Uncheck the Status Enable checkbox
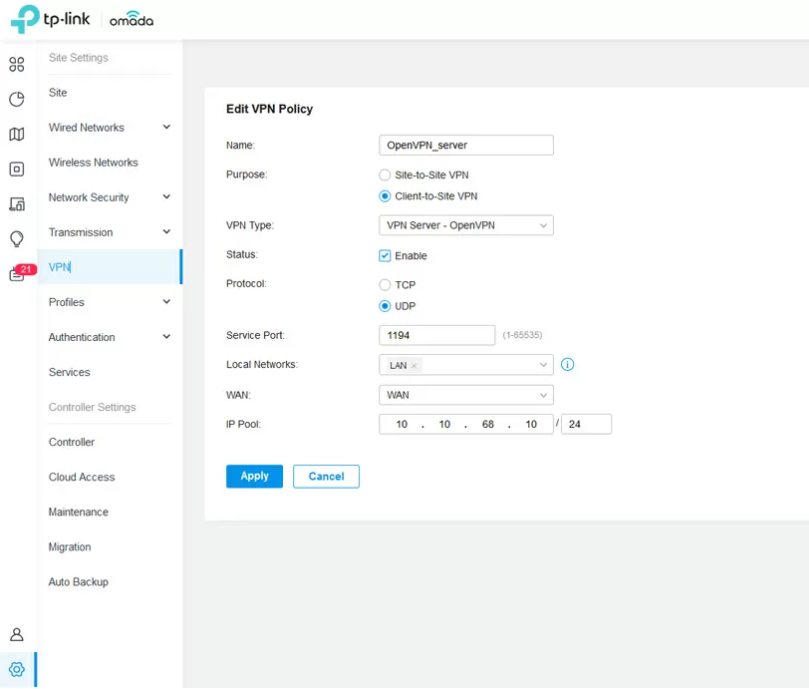Viewport: 809px width, 689px height. (x=385, y=256)
